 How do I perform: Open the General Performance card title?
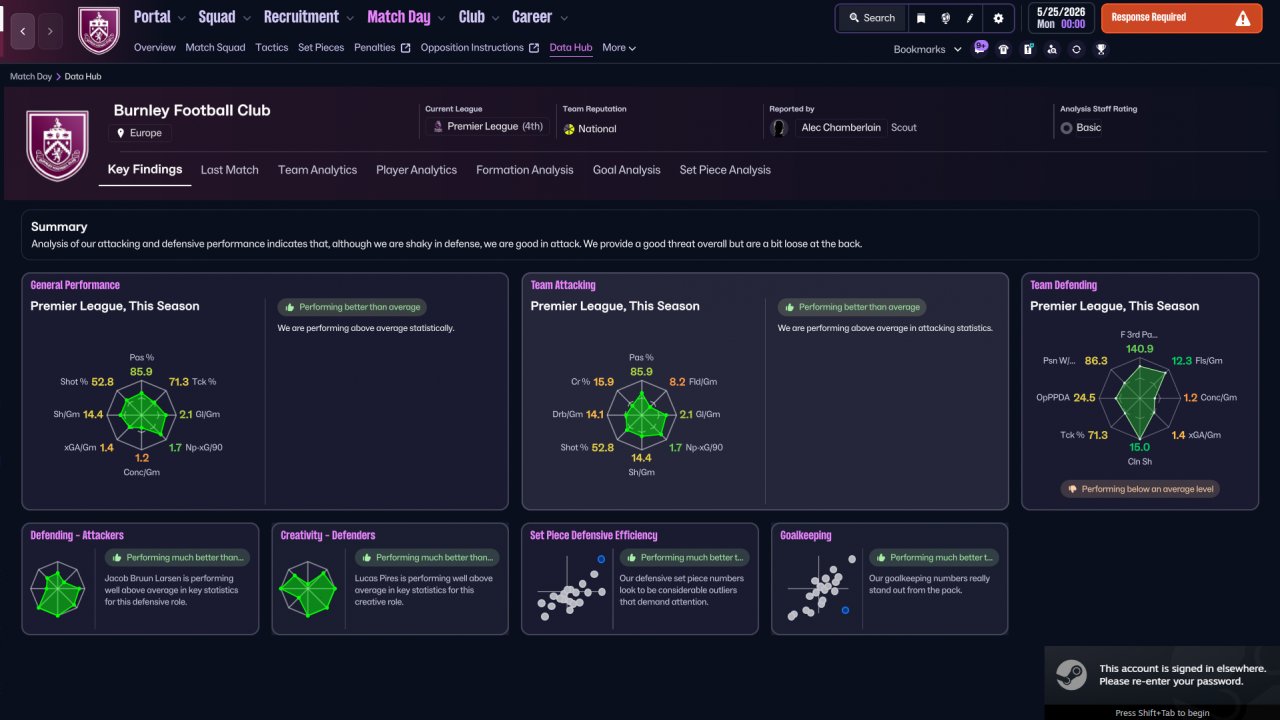click(x=75, y=285)
